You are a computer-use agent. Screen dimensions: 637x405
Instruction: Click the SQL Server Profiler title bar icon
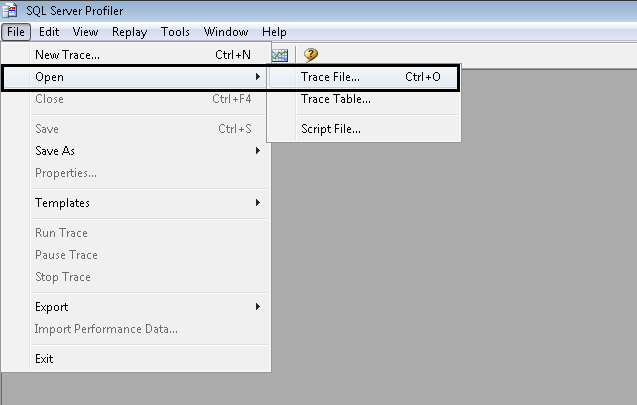pyautogui.click(x=10, y=10)
